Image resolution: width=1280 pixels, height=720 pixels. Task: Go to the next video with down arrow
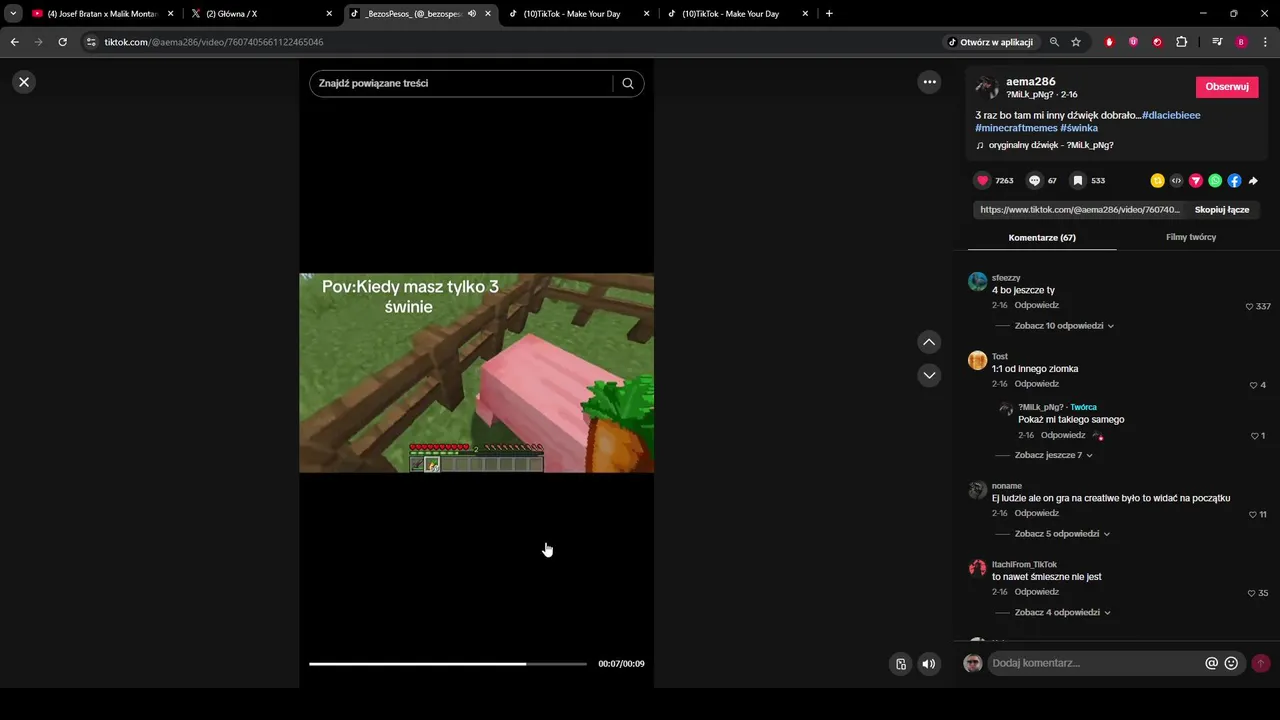pyautogui.click(x=929, y=375)
